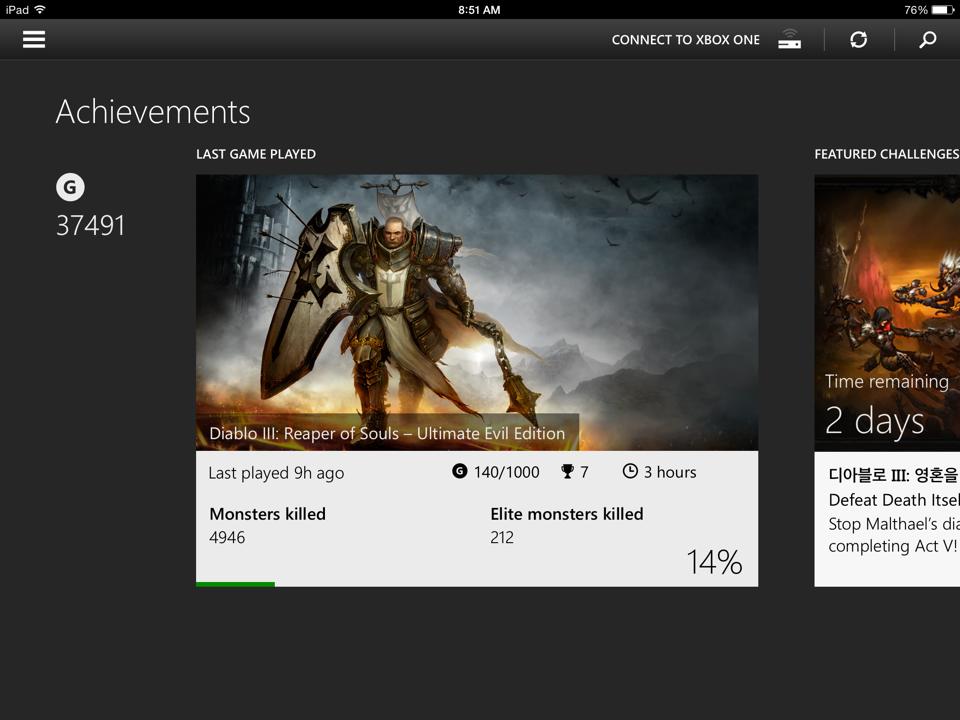Screen dimensions: 960x720
Task: Select the Last Game Played section header
Action: click(256, 154)
